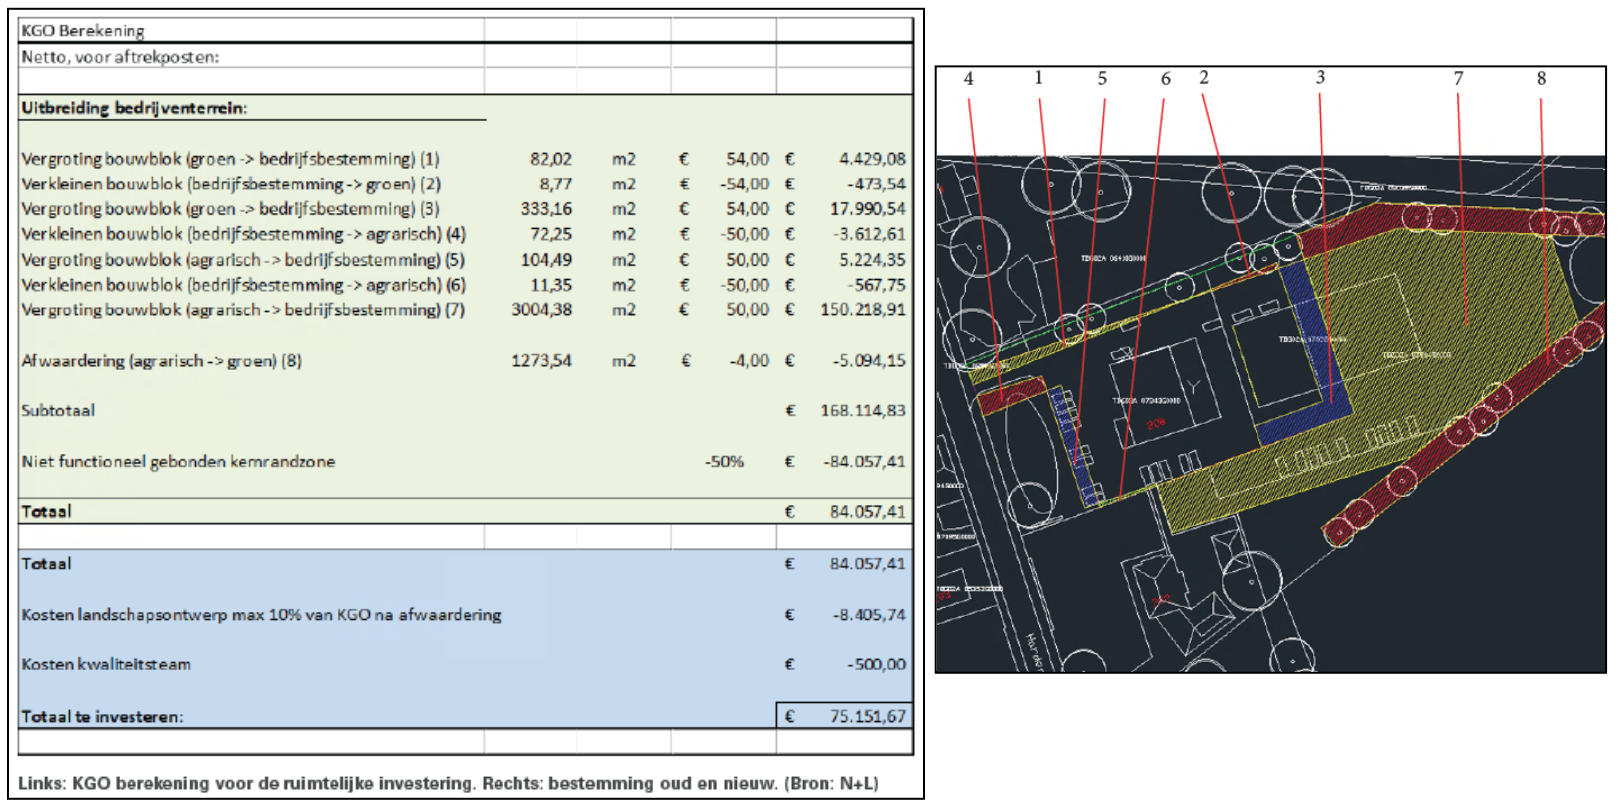Click the subtotal amount '168.114,83'
Image resolution: width=1621 pixels, height=806 pixels.
863,411
